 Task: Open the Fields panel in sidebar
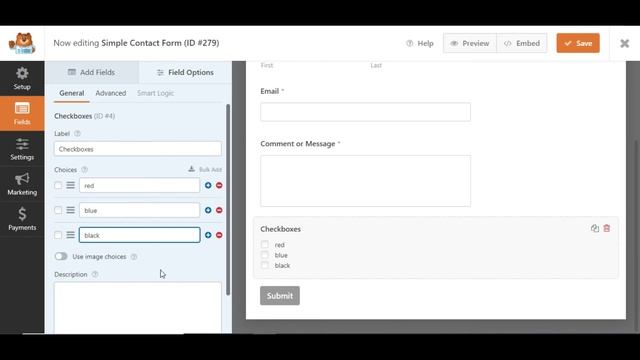coord(22,113)
